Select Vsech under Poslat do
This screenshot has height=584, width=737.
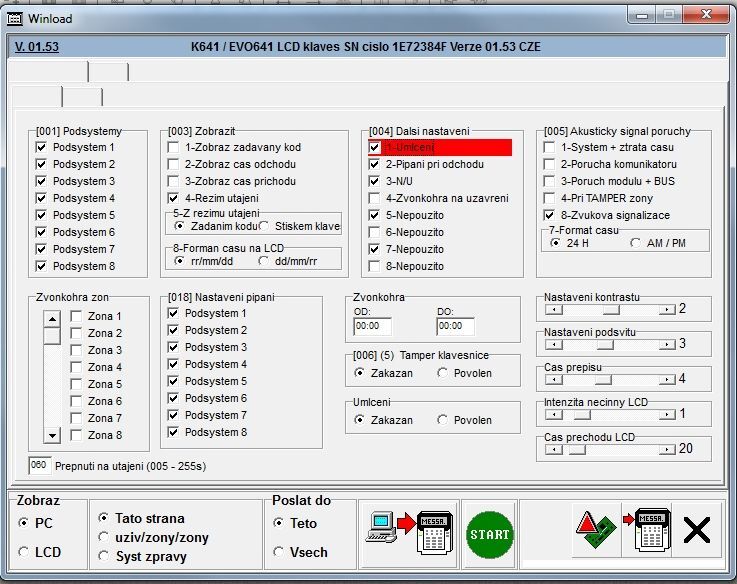(x=279, y=552)
